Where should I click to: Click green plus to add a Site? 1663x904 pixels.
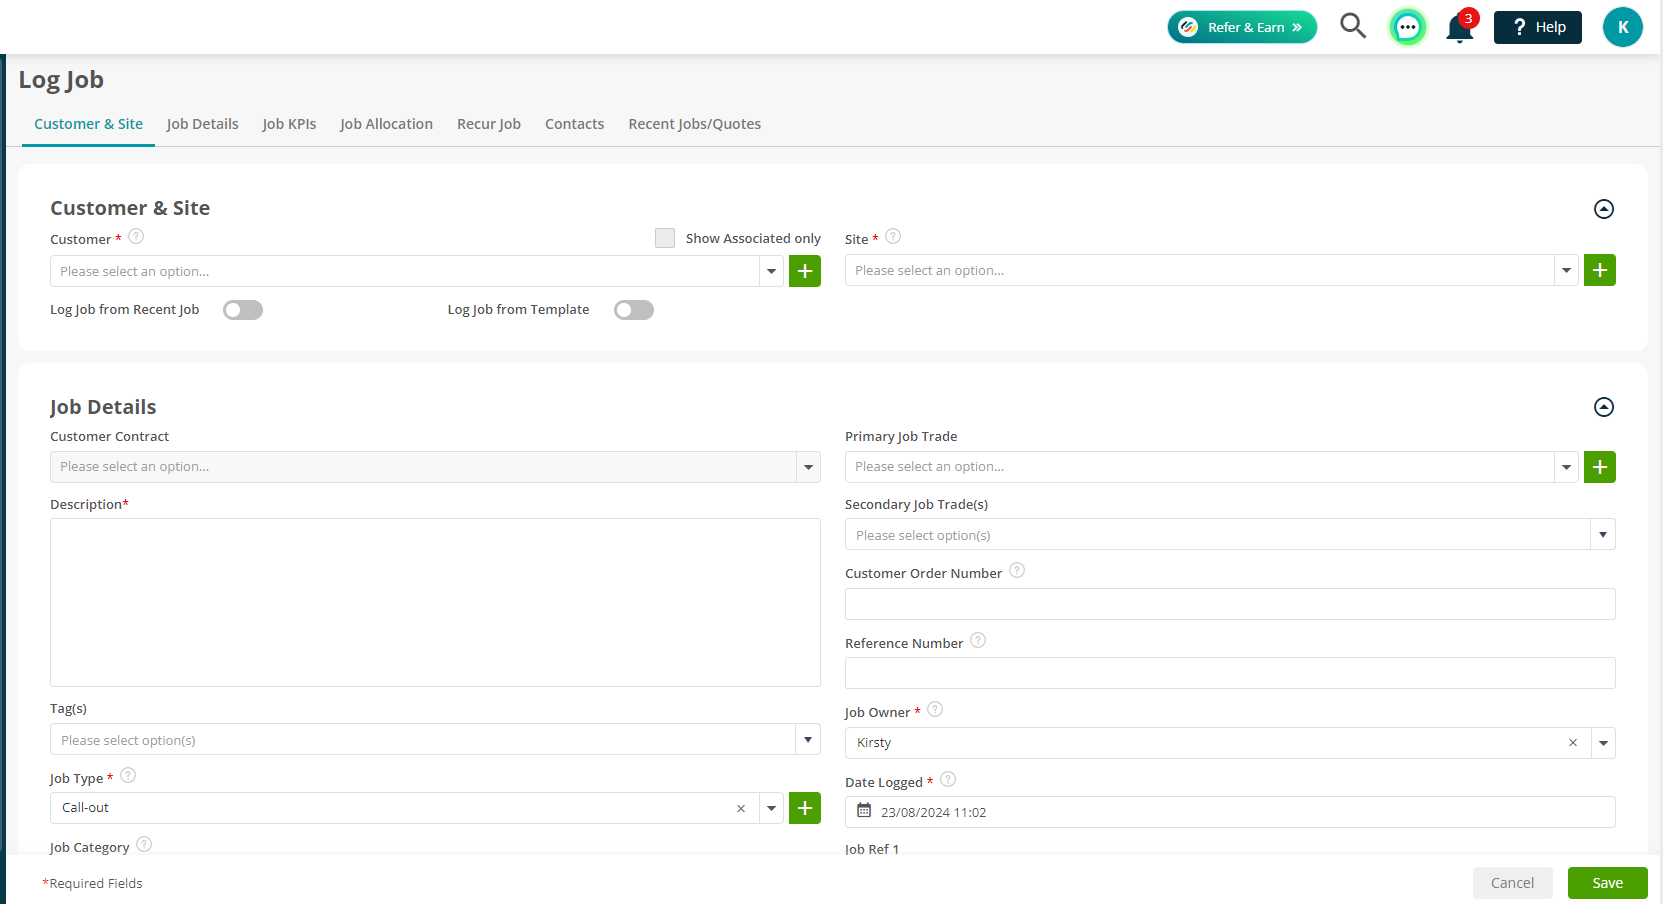[1600, 270]
